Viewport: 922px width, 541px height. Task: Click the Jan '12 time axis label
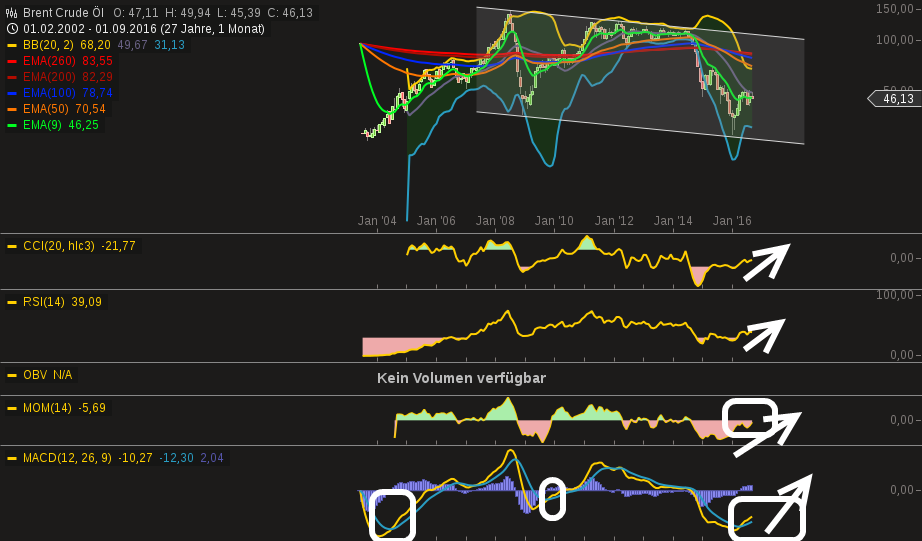click(x=614, y=221)
